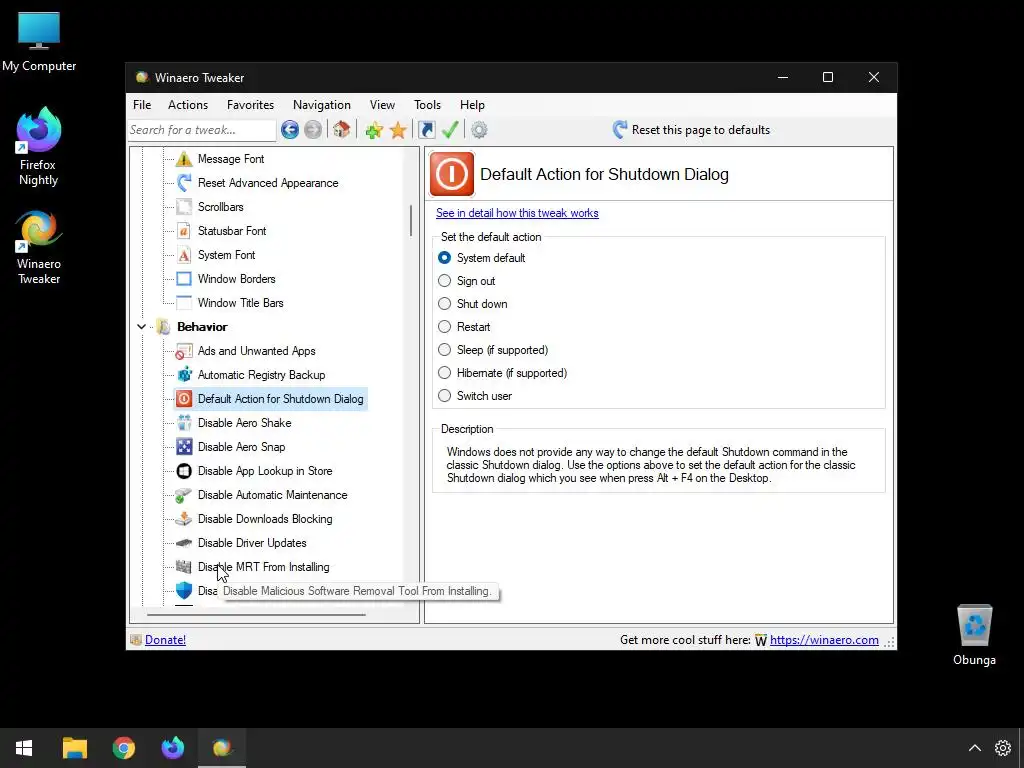Click the Window Borders blue square icon
Viewport: 1024px width, 768px height.
click(x=184, y=279)
